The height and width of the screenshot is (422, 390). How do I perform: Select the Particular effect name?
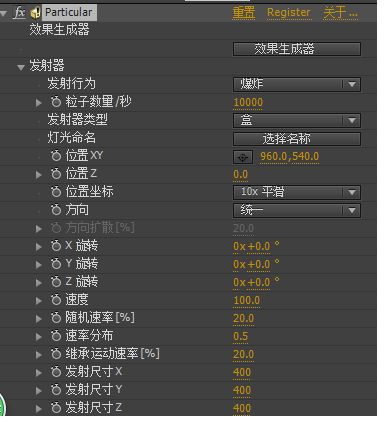69,12
